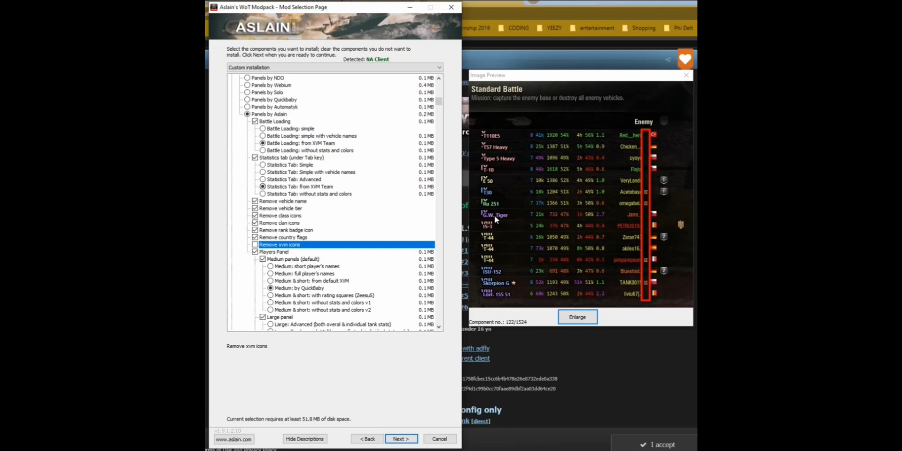Open the entertainment bookmark folder
Screen dimensions: 902x451
592,28
